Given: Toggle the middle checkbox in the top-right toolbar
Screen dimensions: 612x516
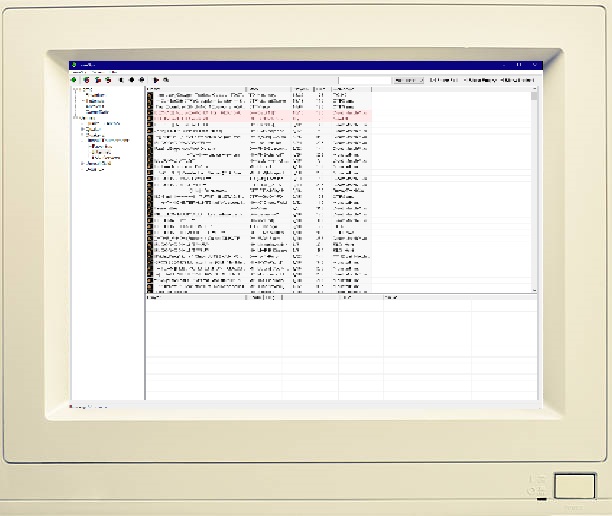Looking at the screenshot, I should point(465,79).
